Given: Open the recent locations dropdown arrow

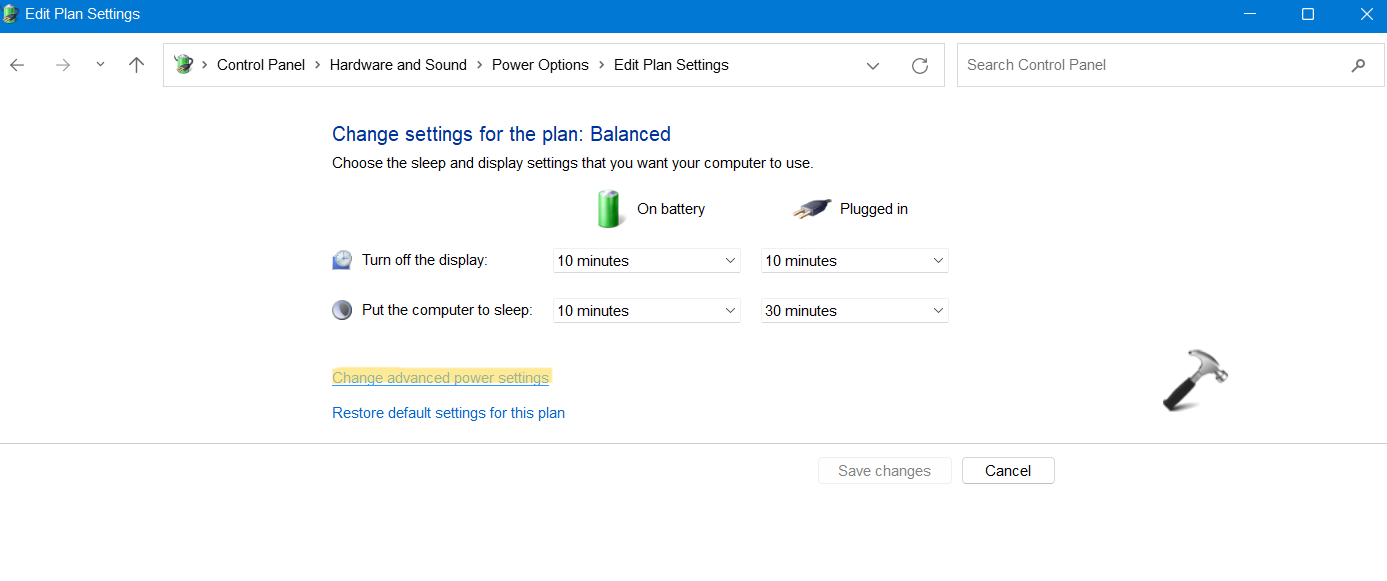Looking at the screenshot, I should pyautogui.click(x=100, y=65).
